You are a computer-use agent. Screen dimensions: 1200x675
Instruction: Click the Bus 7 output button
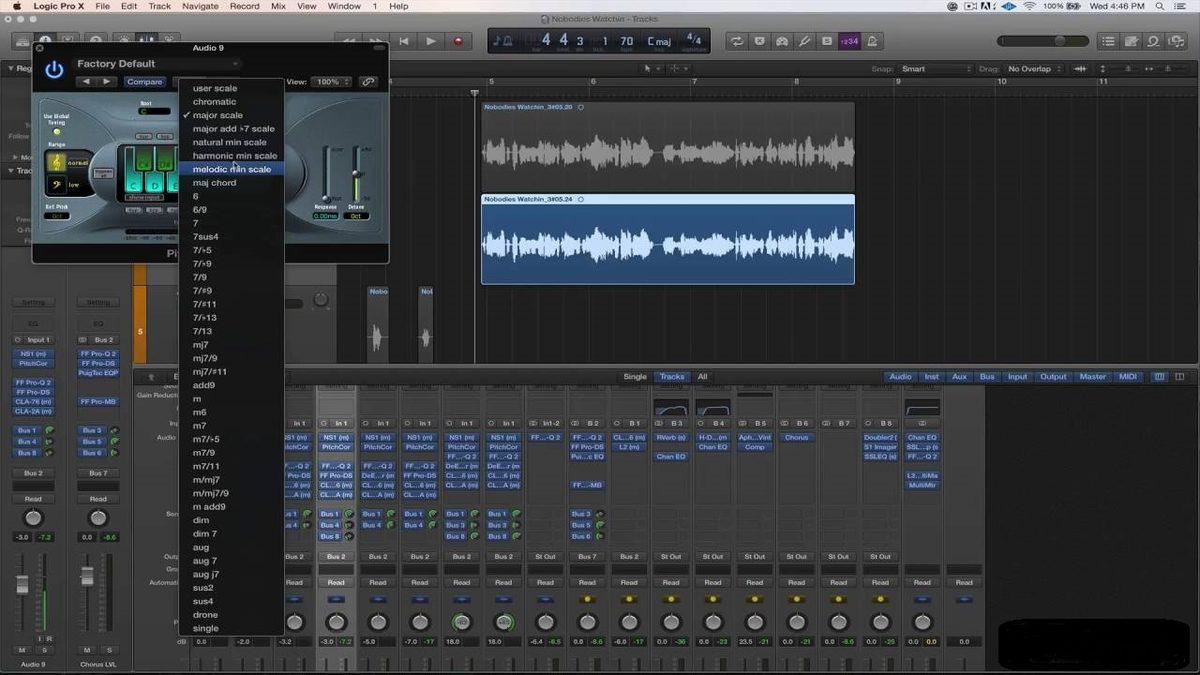(98, 473)
